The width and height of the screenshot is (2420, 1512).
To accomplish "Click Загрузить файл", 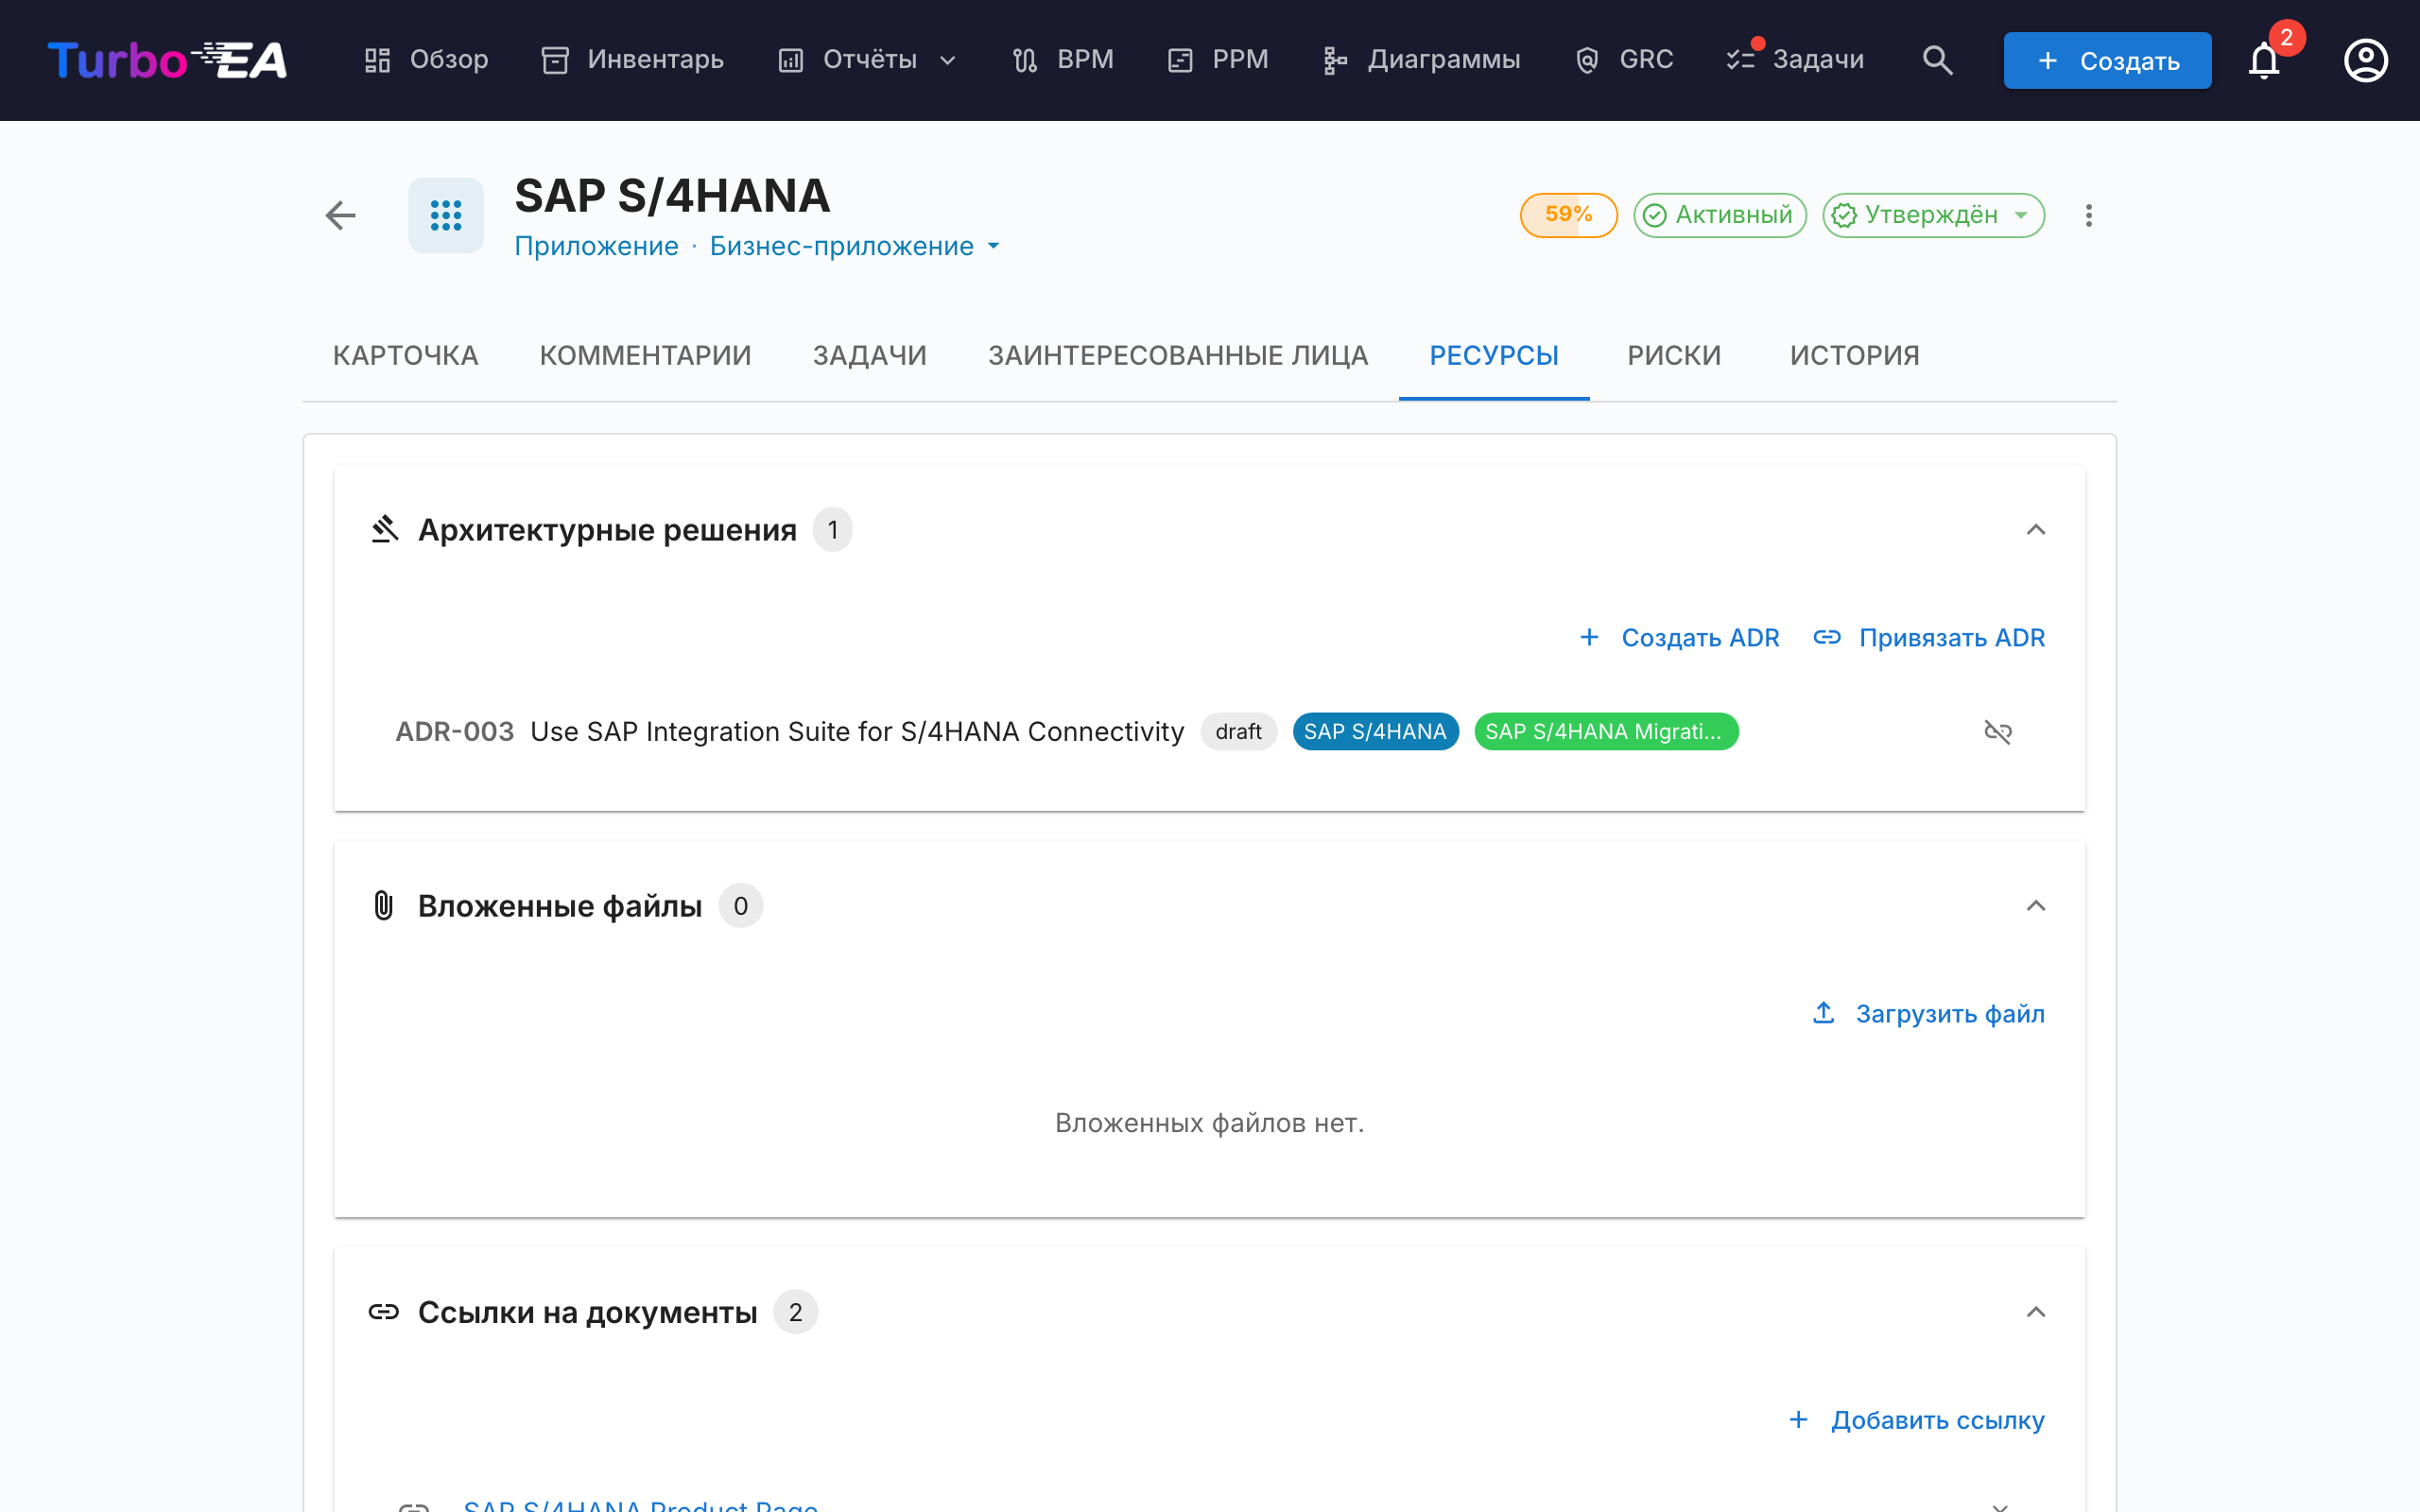I will [x=1928, y=1014].
